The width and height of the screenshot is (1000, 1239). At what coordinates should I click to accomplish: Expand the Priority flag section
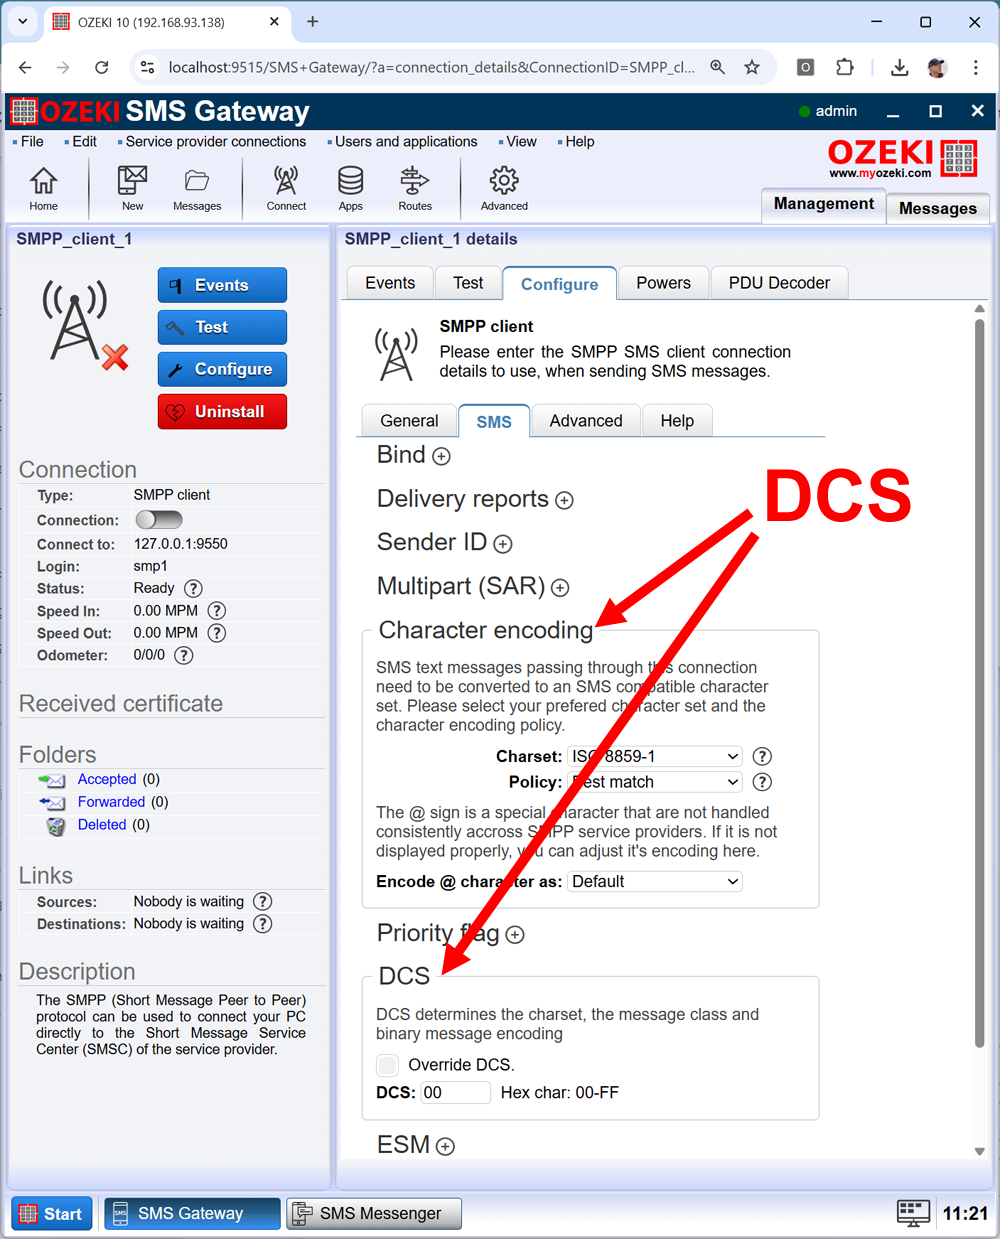(515, 935)
